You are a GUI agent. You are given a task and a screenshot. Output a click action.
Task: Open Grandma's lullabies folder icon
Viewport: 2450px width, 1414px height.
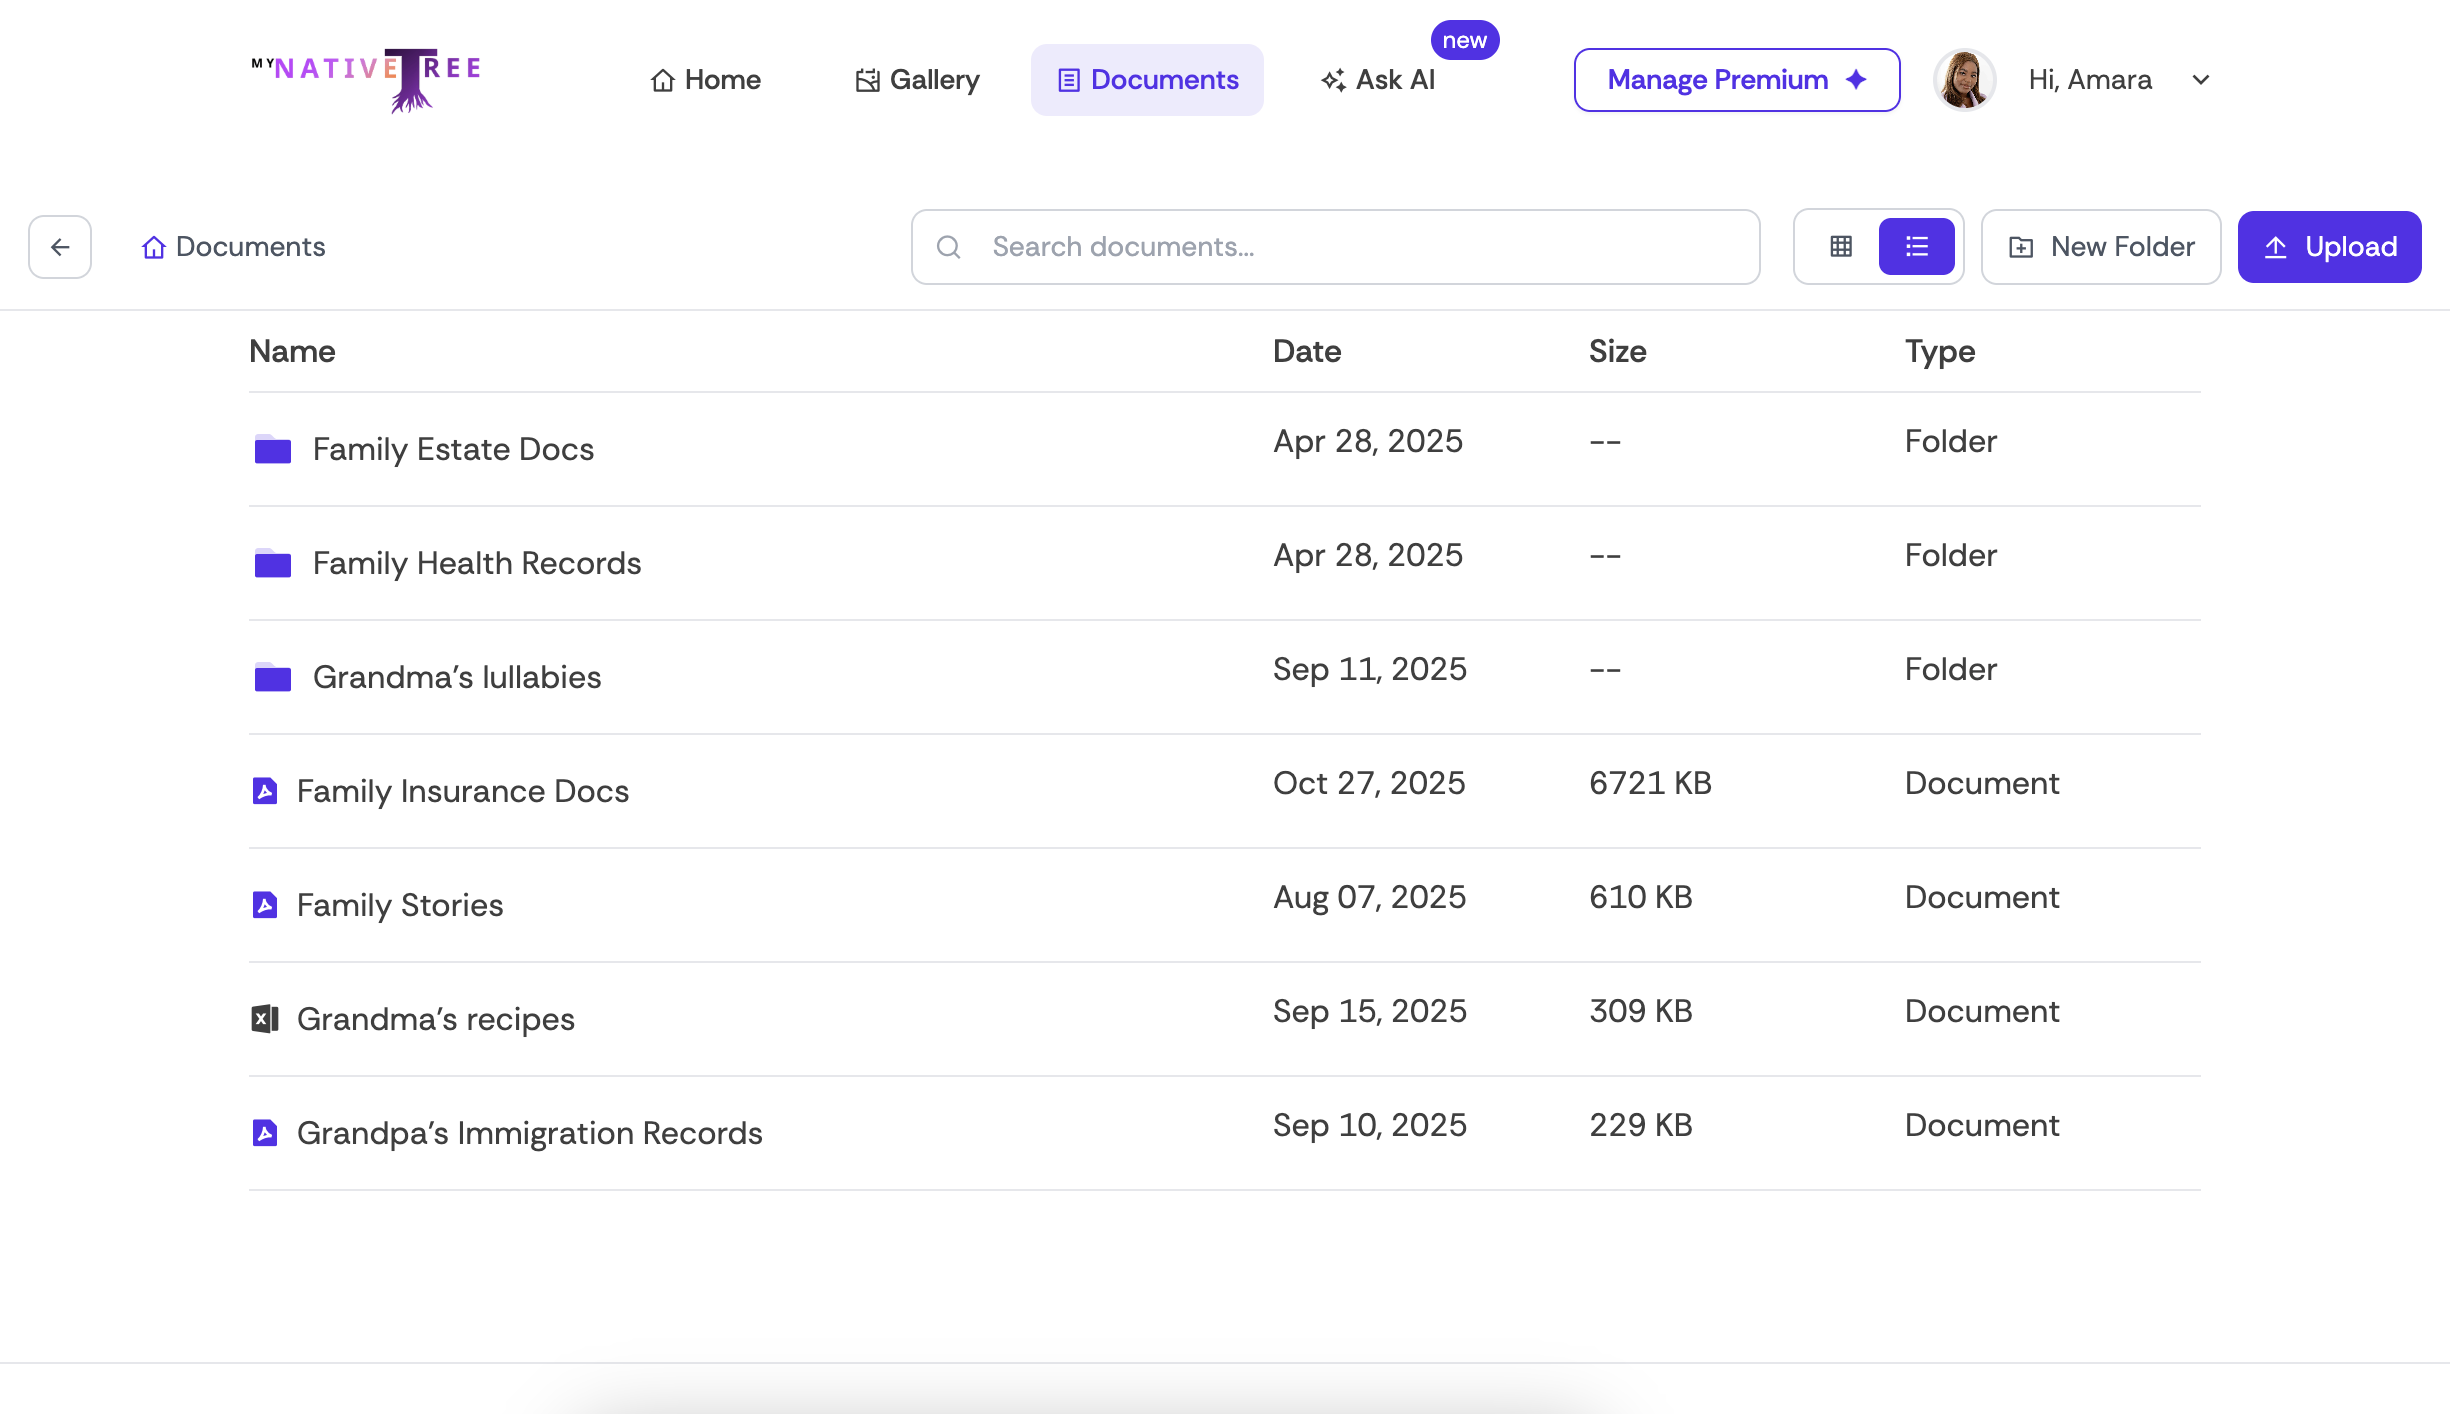pos(272,677)
